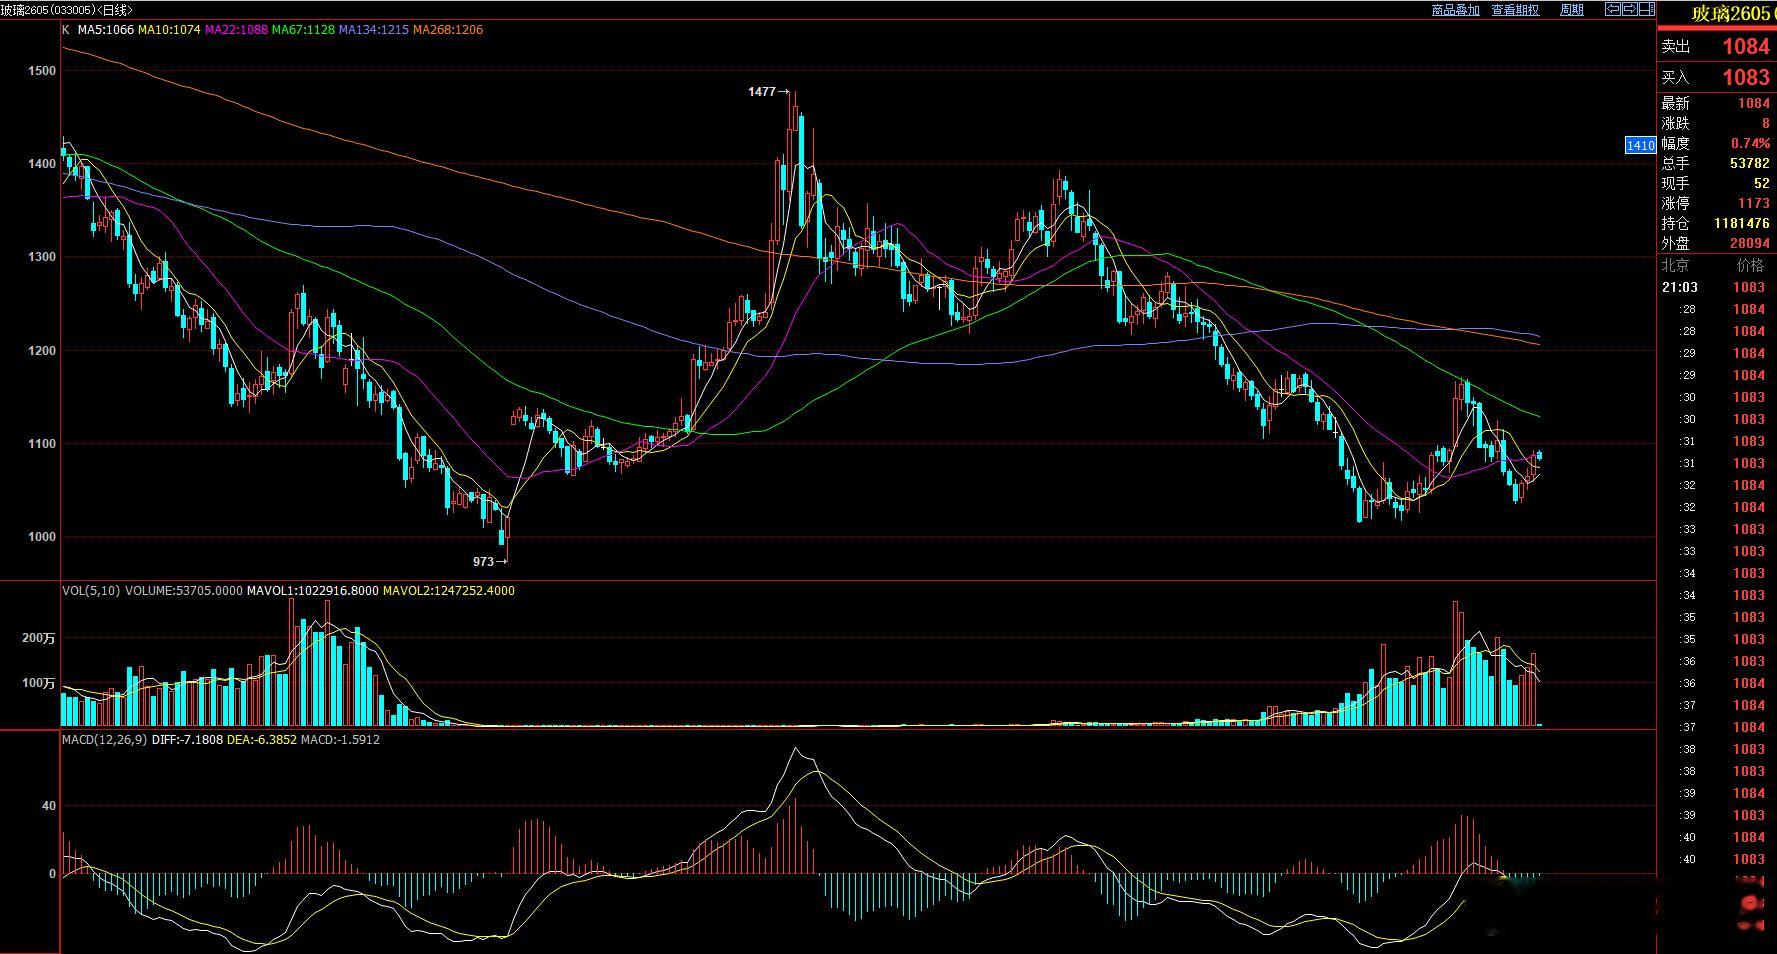This screenshot has width=1777, height=954.
Task: Click the total volume value 53782
Action: (1750, 163)
